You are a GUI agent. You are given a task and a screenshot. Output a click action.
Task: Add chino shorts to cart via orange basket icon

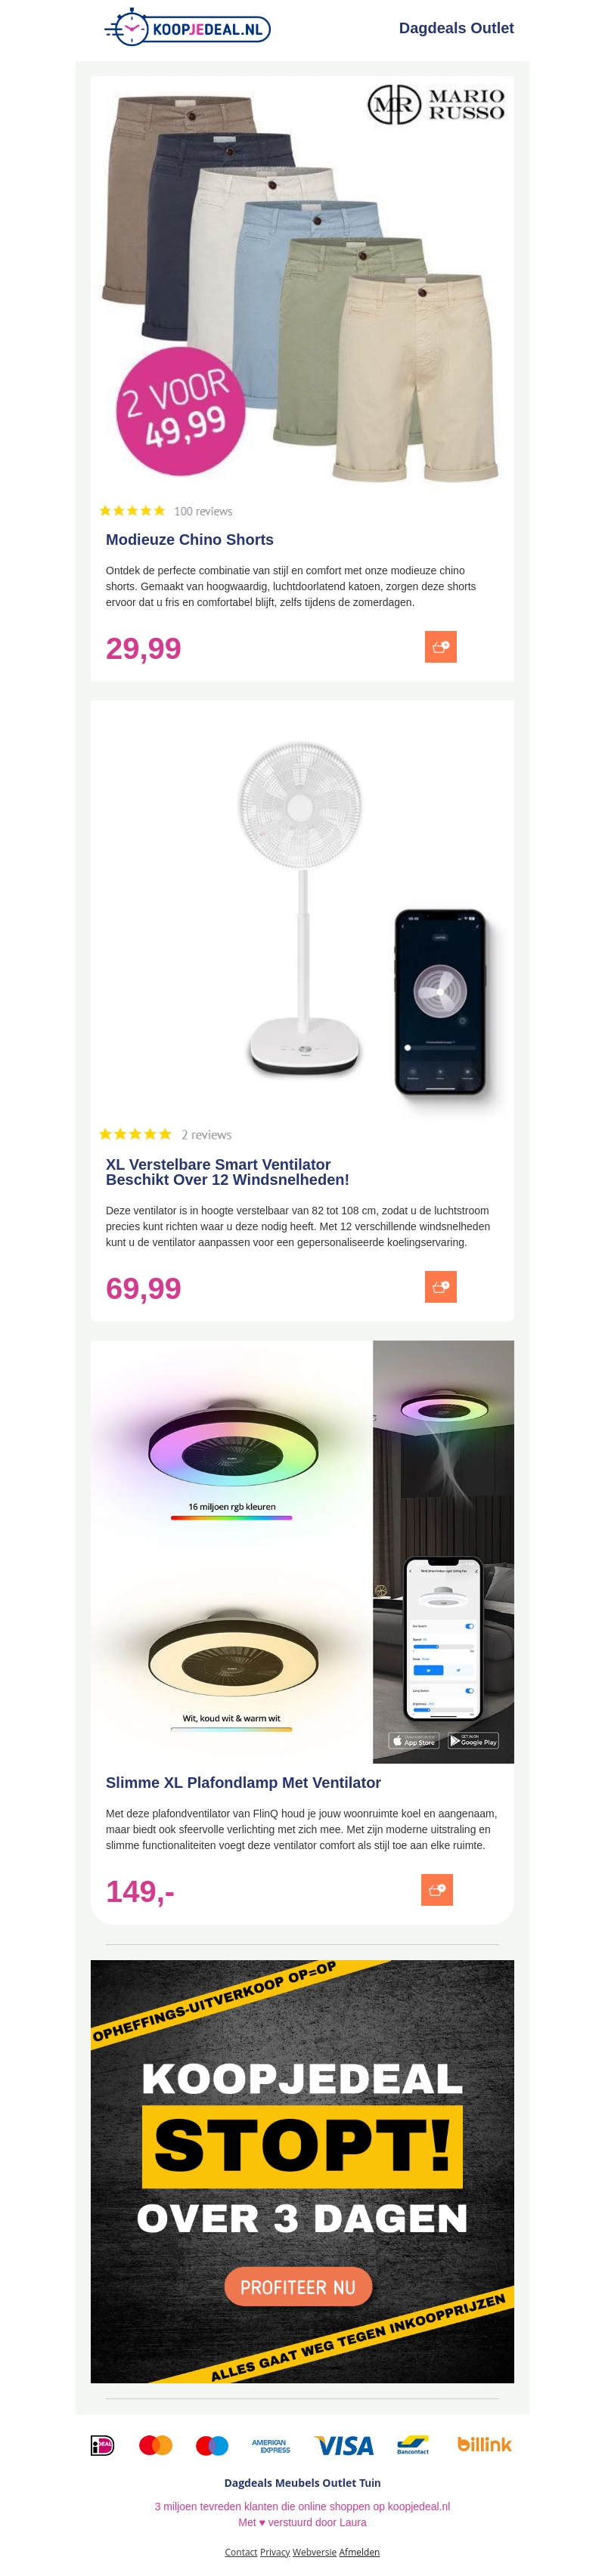coord(440,647)
